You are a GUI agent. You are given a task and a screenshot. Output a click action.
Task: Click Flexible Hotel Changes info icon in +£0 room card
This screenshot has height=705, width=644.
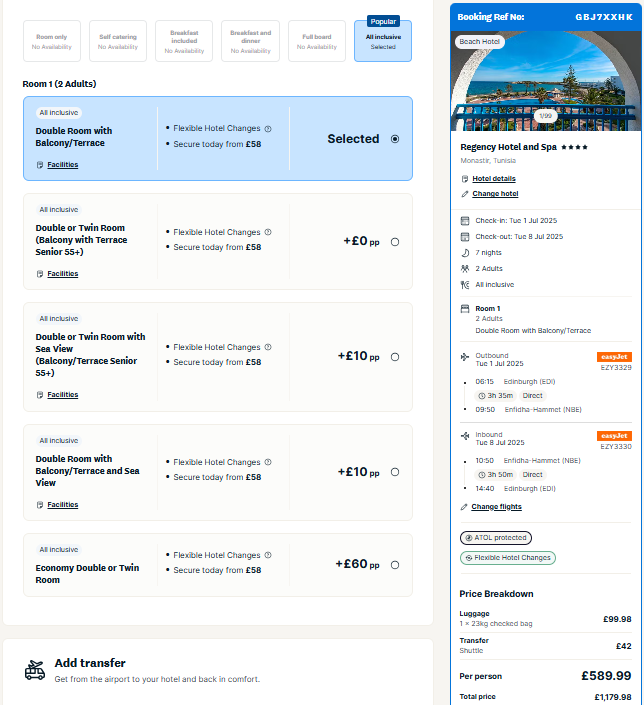pyautogui.click(x=268, y=232)
